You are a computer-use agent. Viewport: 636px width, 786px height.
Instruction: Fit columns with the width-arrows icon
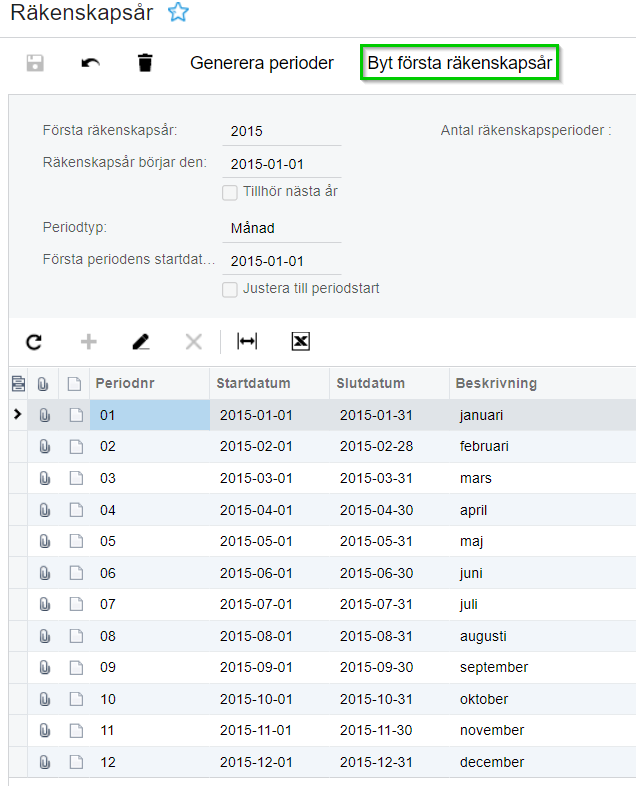point(247,342)
